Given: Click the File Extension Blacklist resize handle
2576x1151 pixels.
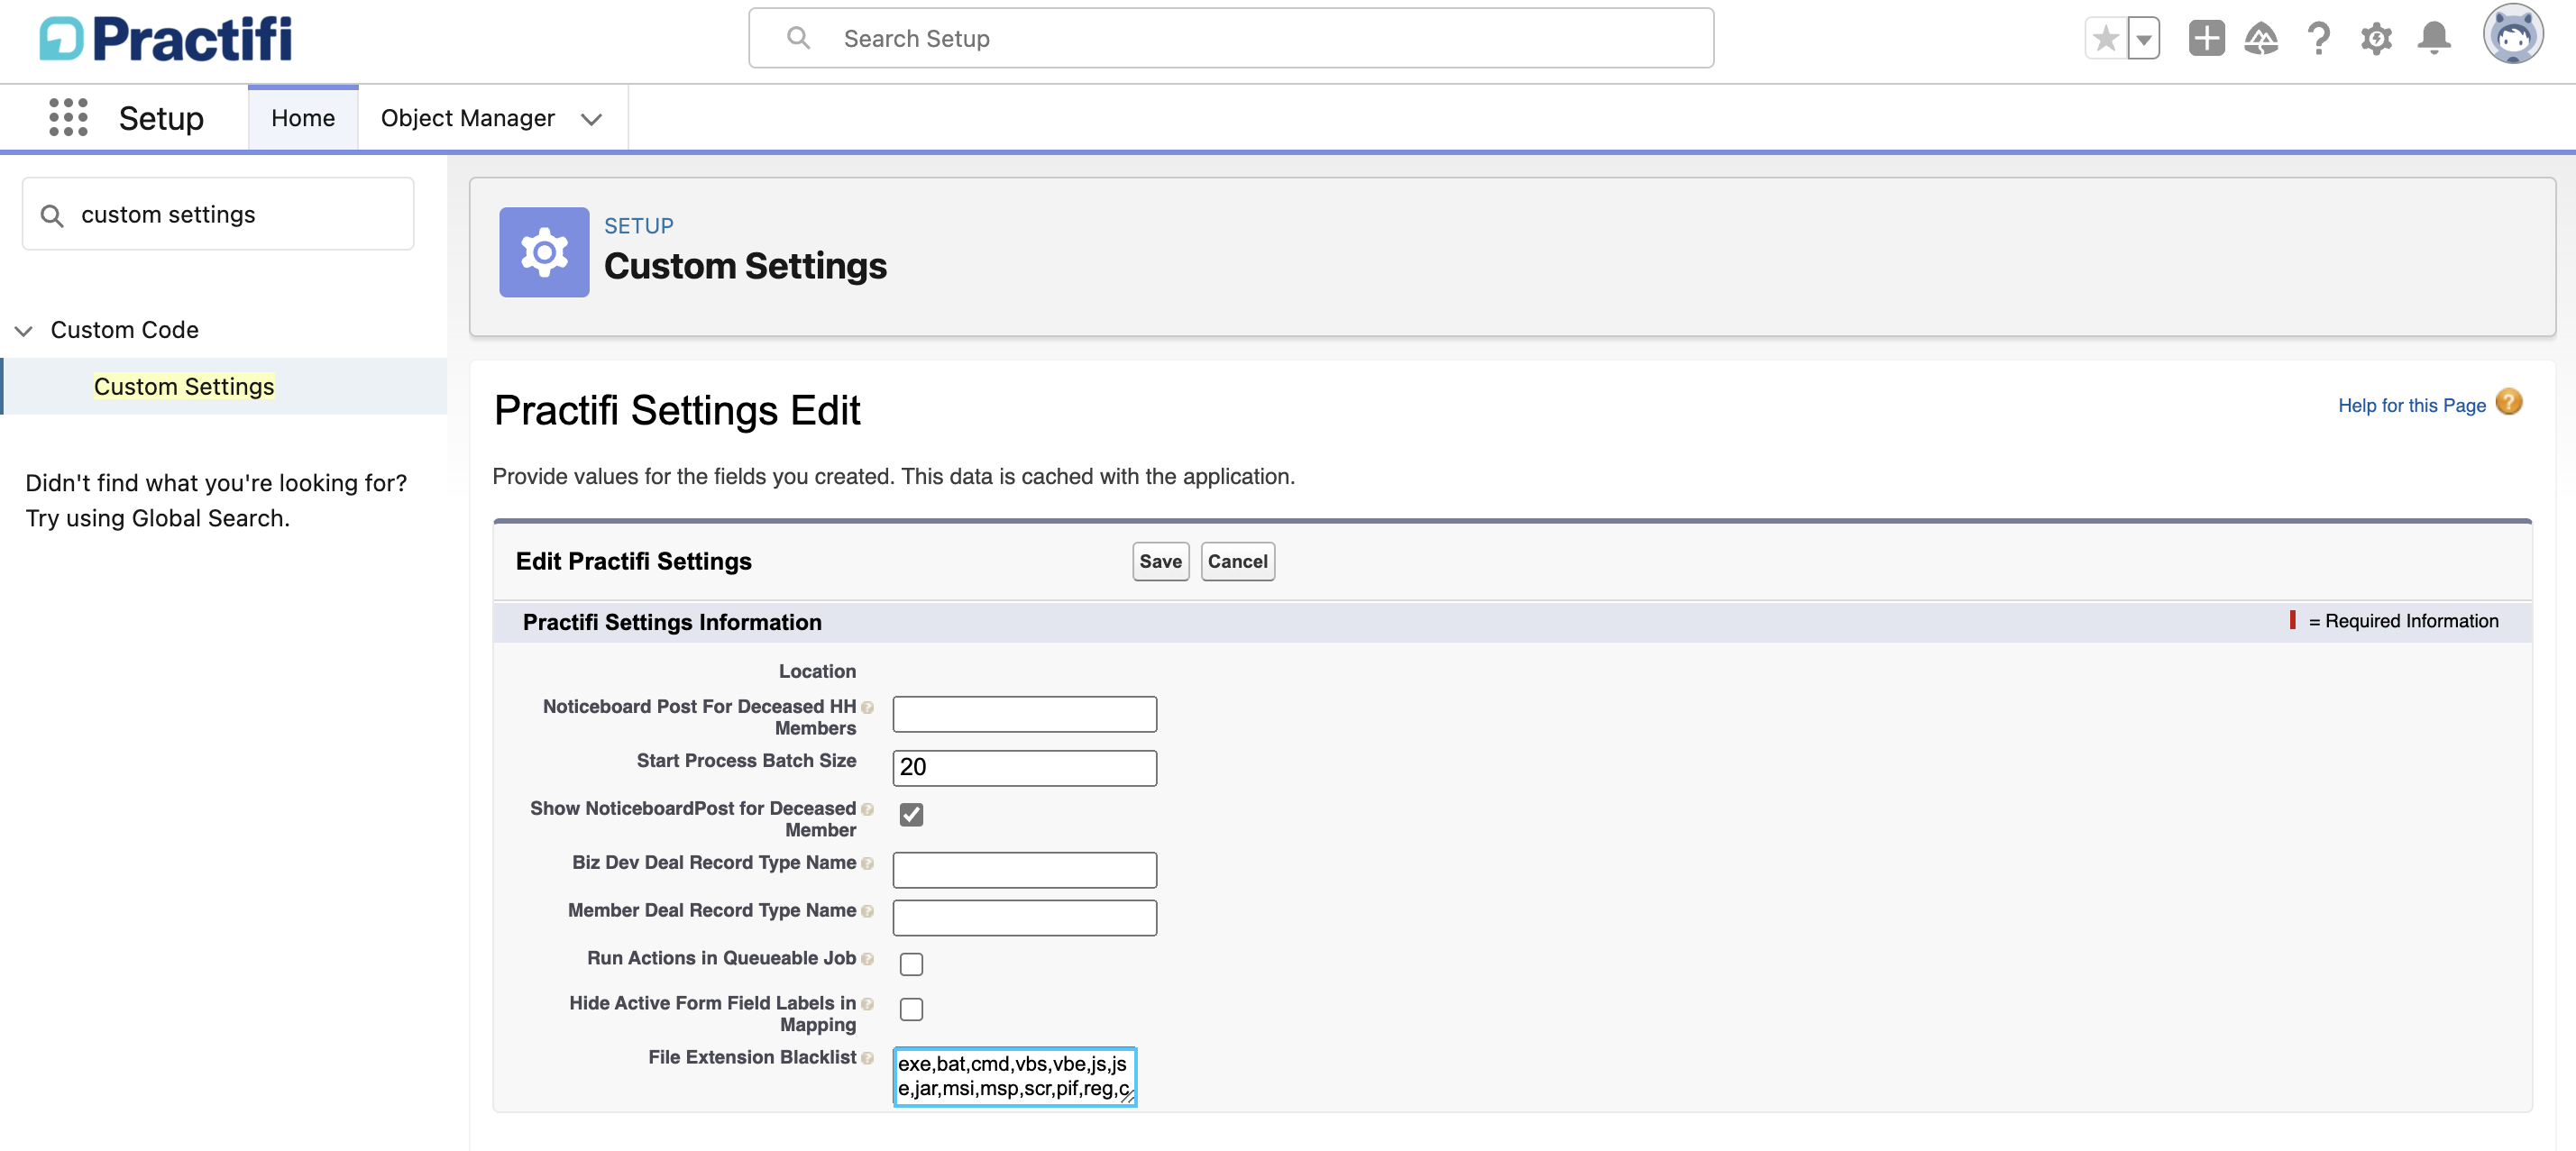Looking at the screenshot, I should pos(1128,1097).
